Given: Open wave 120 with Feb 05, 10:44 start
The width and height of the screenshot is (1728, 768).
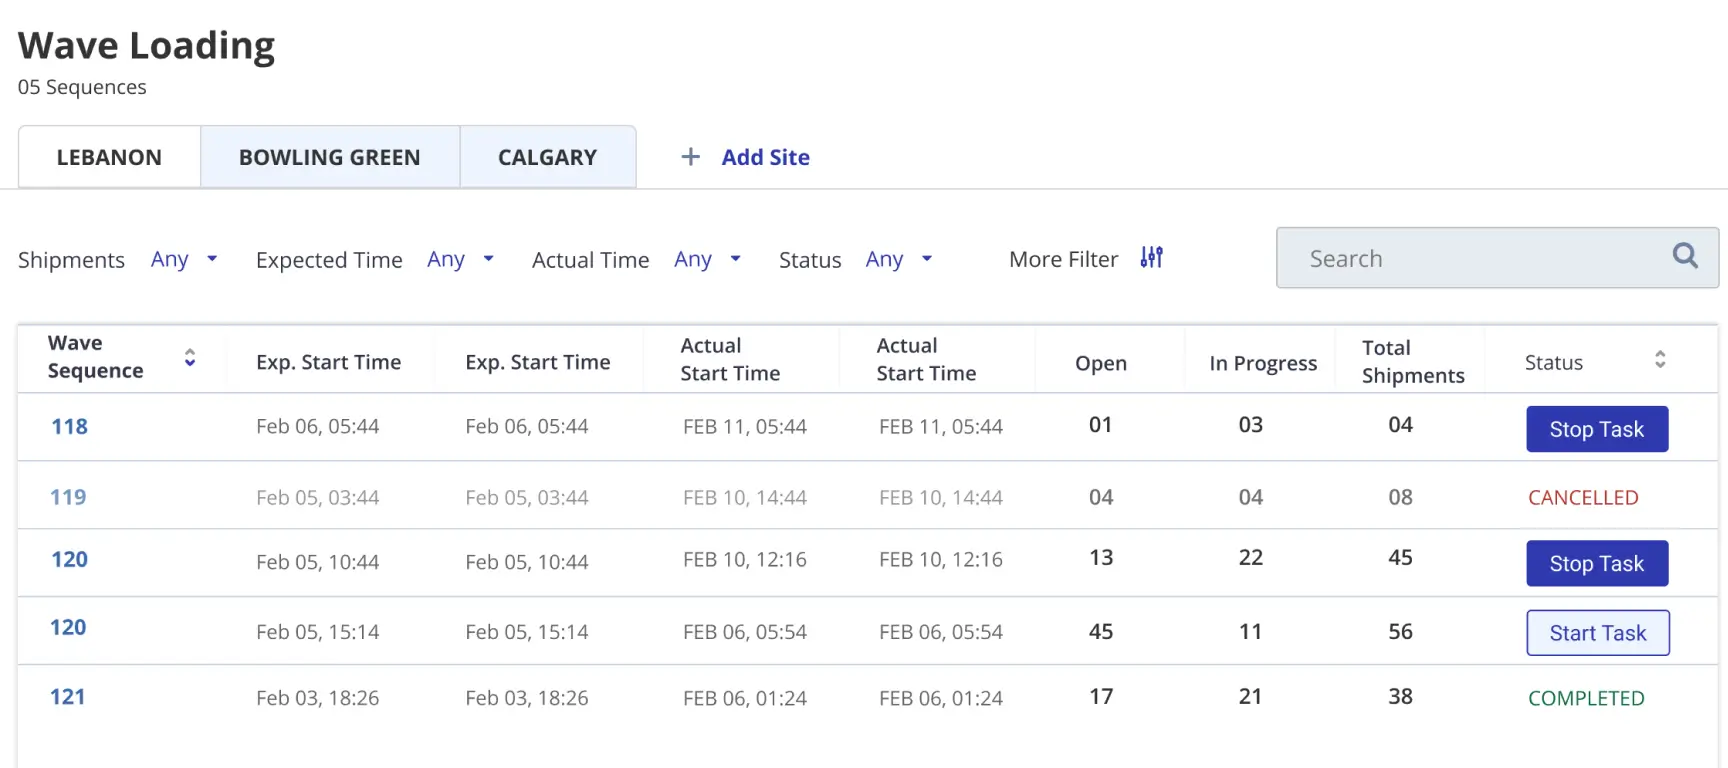Looking at the screenshot, I should (x=70, y=560).
